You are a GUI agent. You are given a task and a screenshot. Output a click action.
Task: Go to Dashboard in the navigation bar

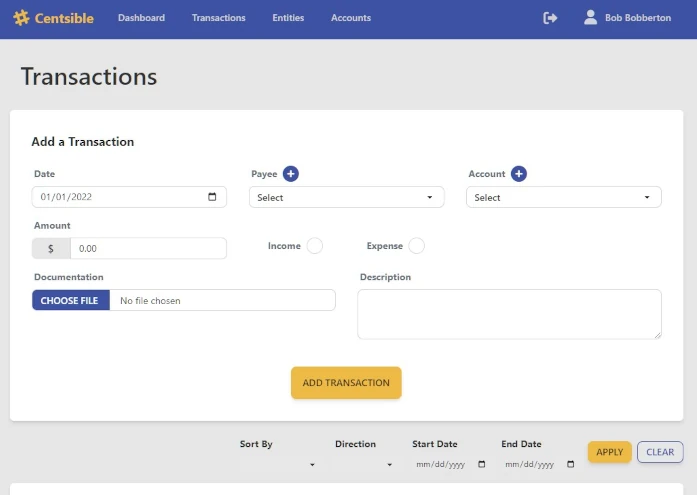click(x=141, y=18)
